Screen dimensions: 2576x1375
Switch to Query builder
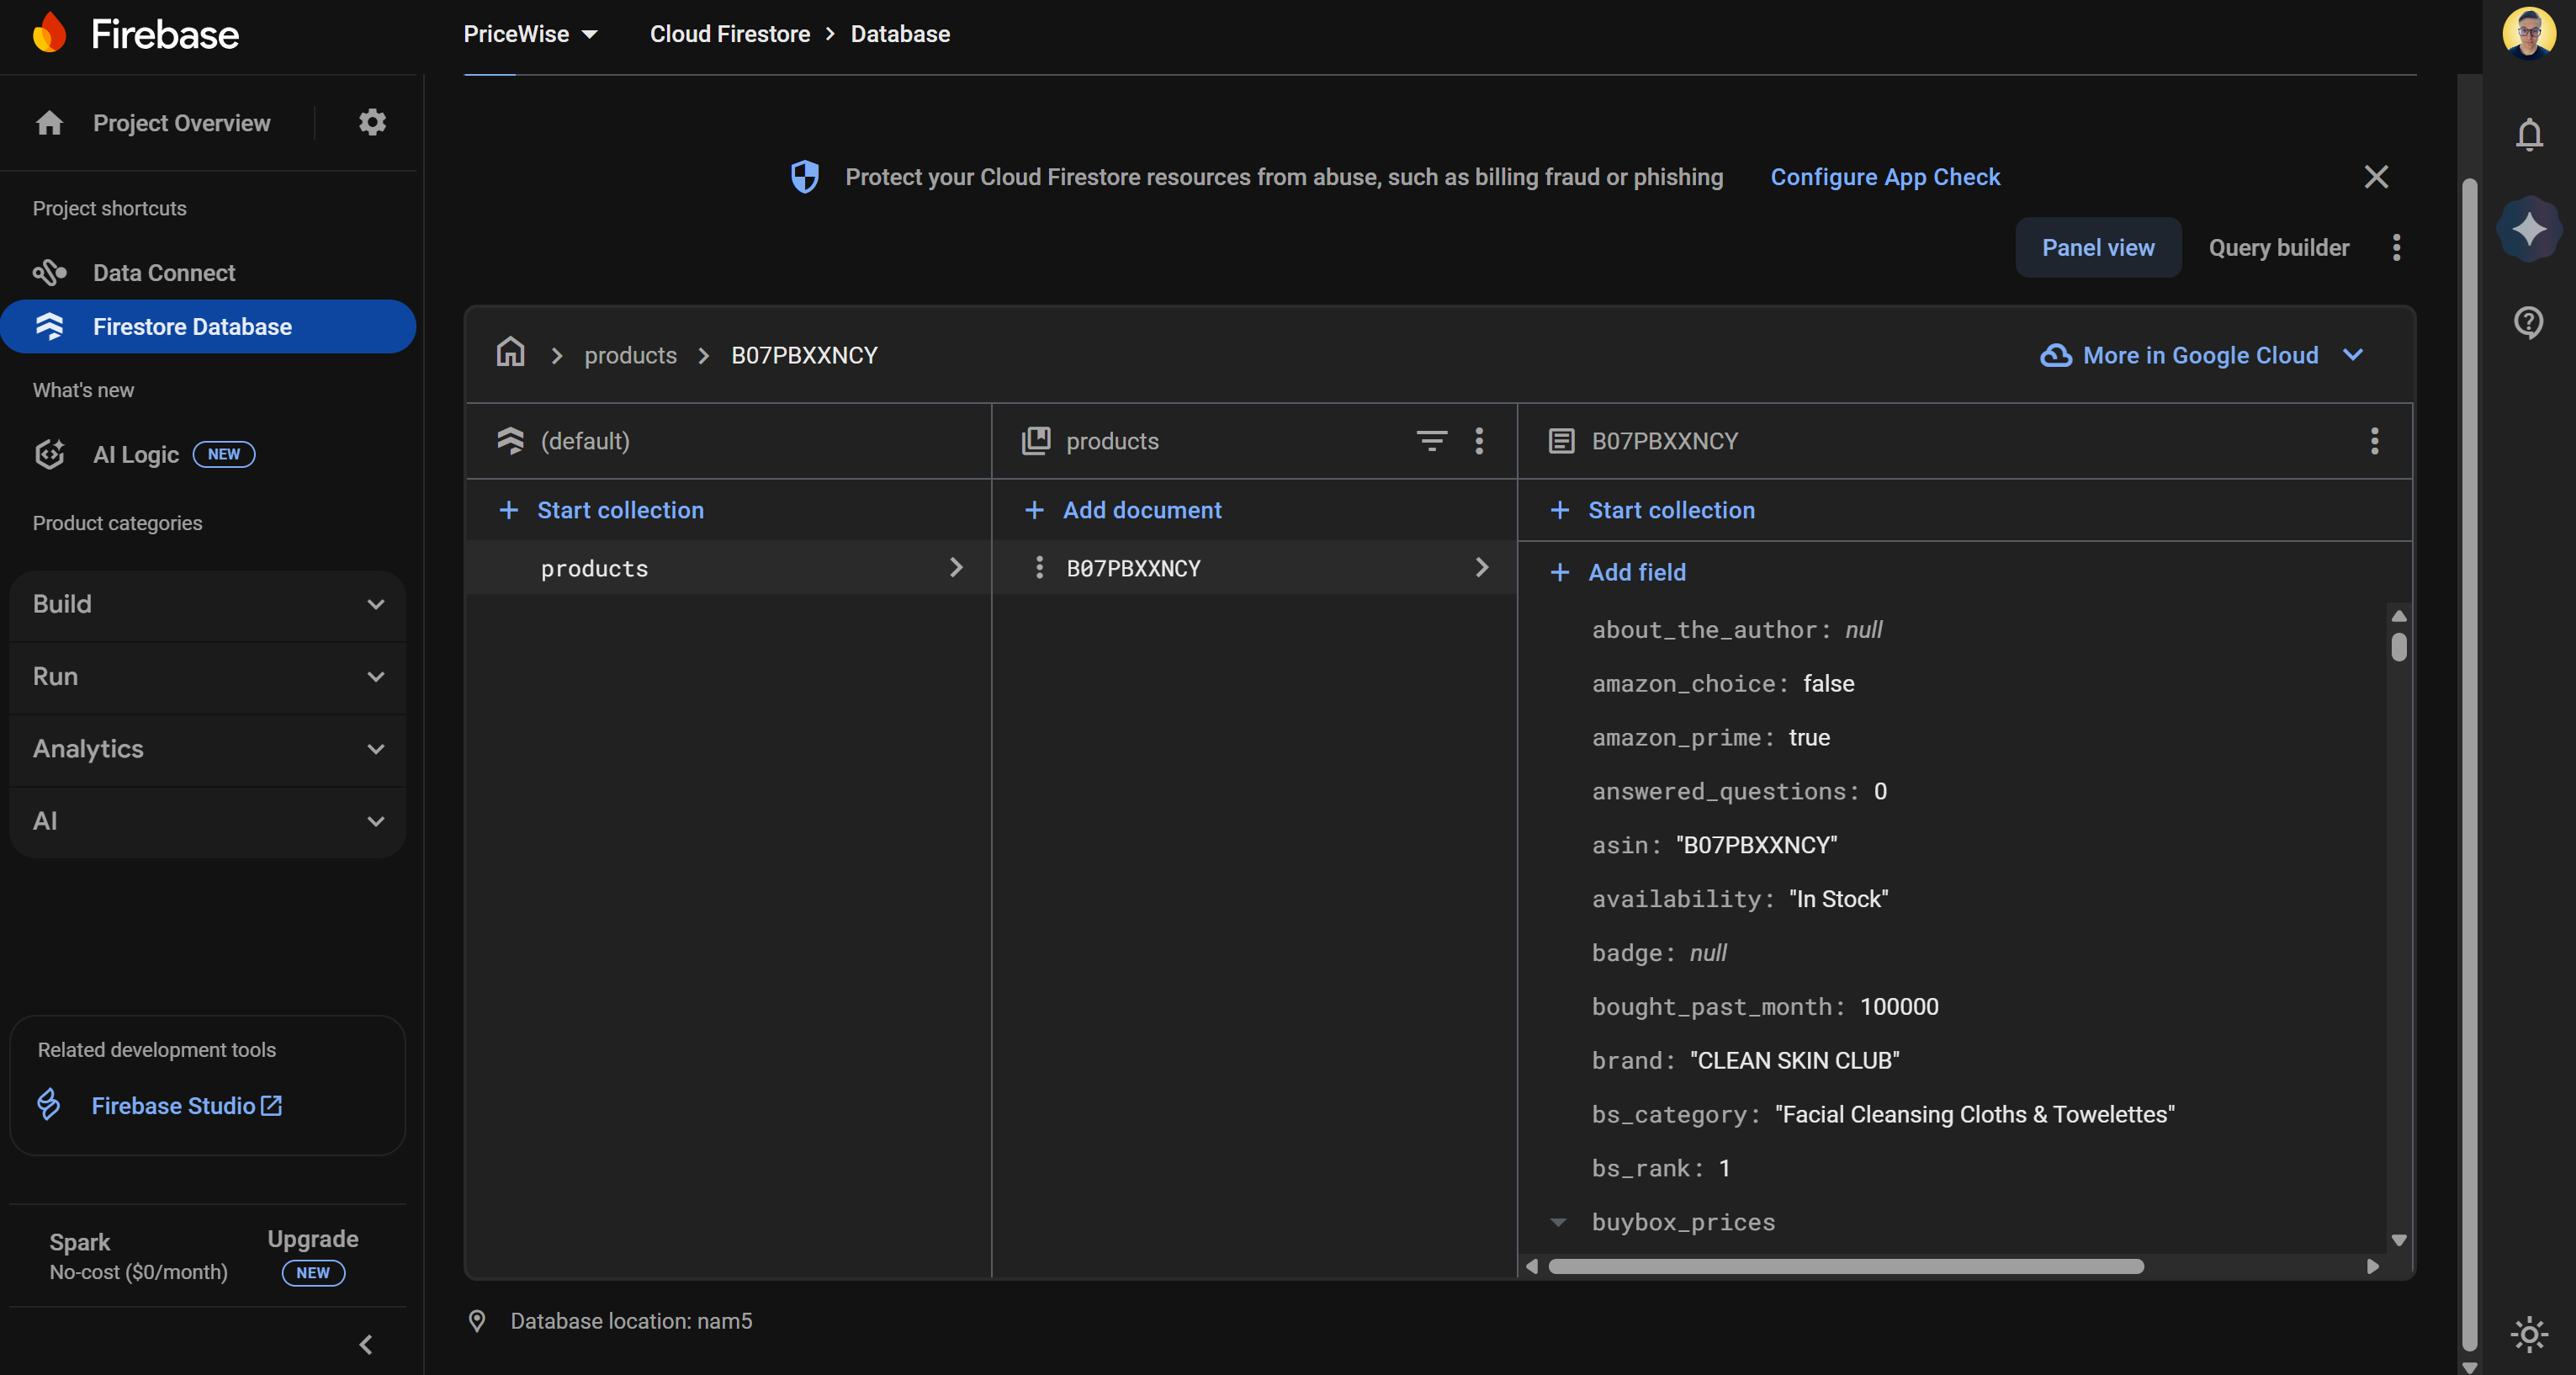tap(2279, 247)
